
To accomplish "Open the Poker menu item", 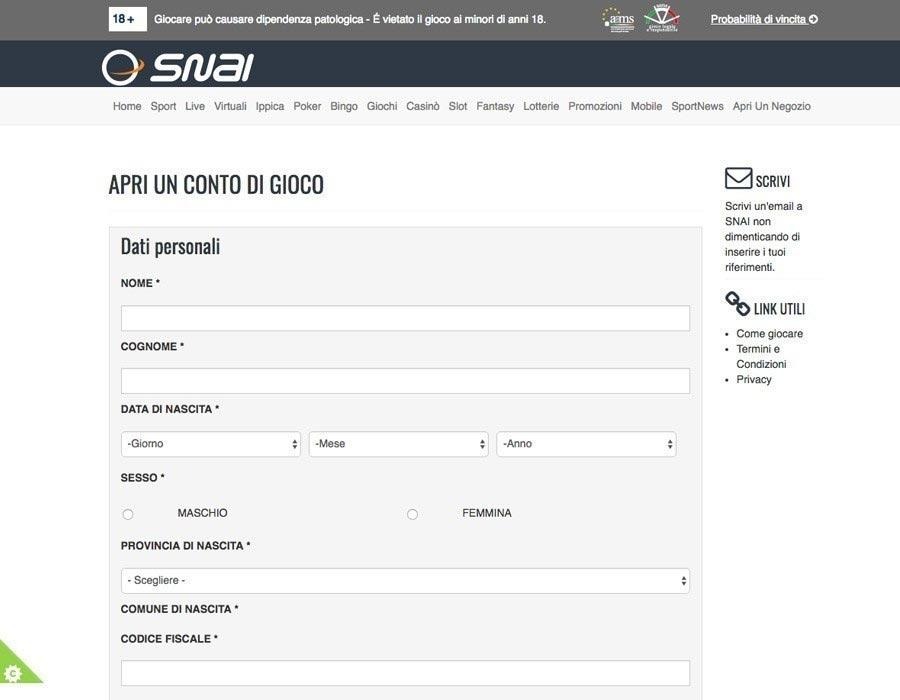I will (x=307, y=105).
